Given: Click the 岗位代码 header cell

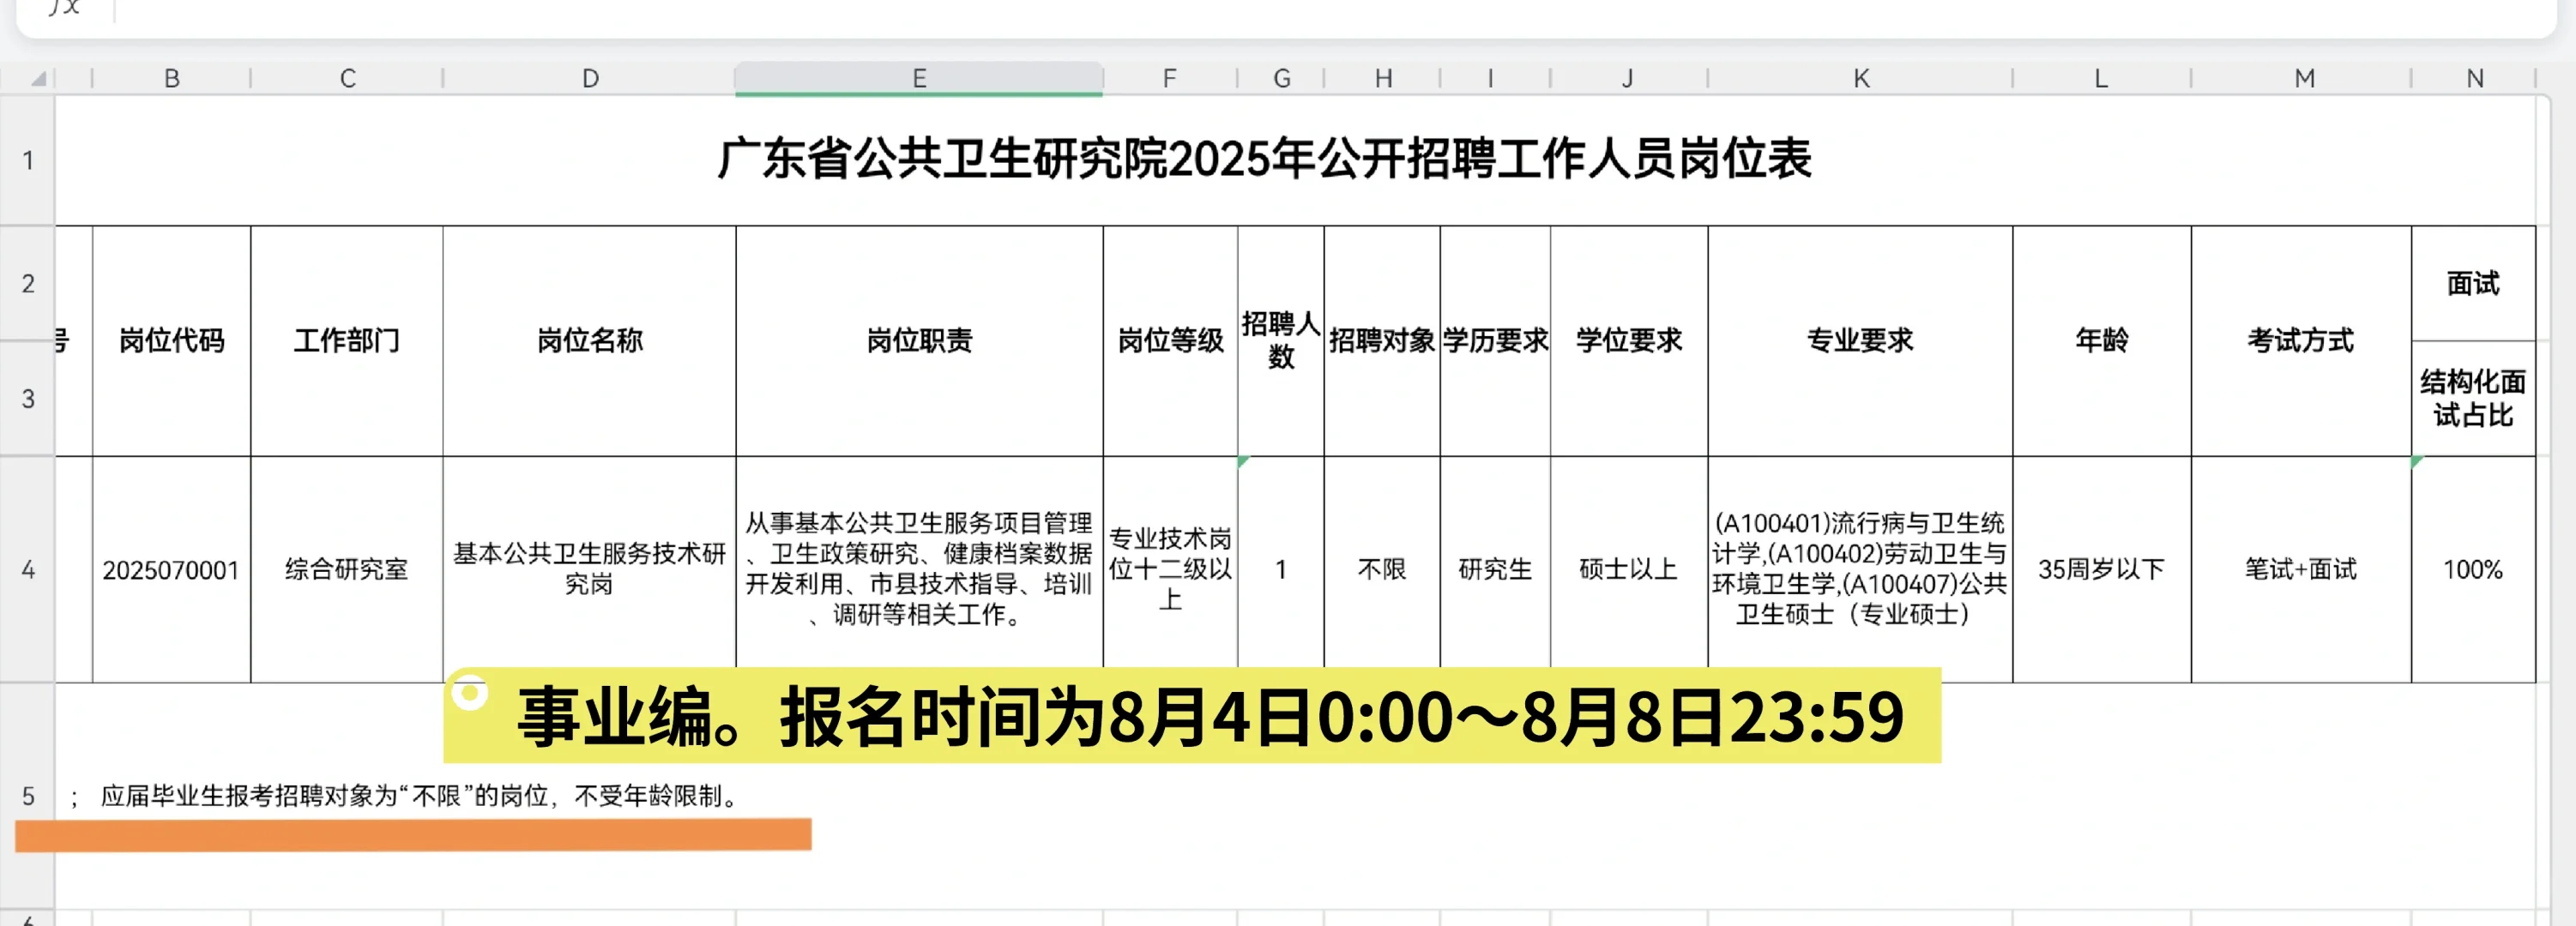Looking at the screenshot, I should pyautogui.click(x=172, y=341).
